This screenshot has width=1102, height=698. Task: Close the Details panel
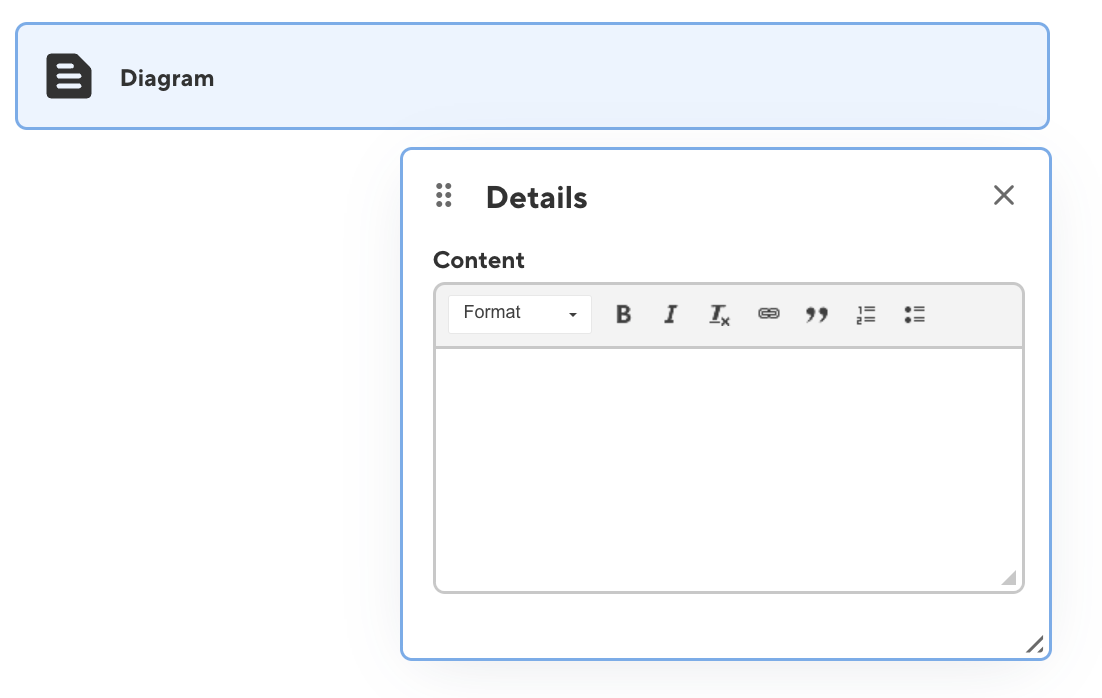click(x=1003, y=195)
